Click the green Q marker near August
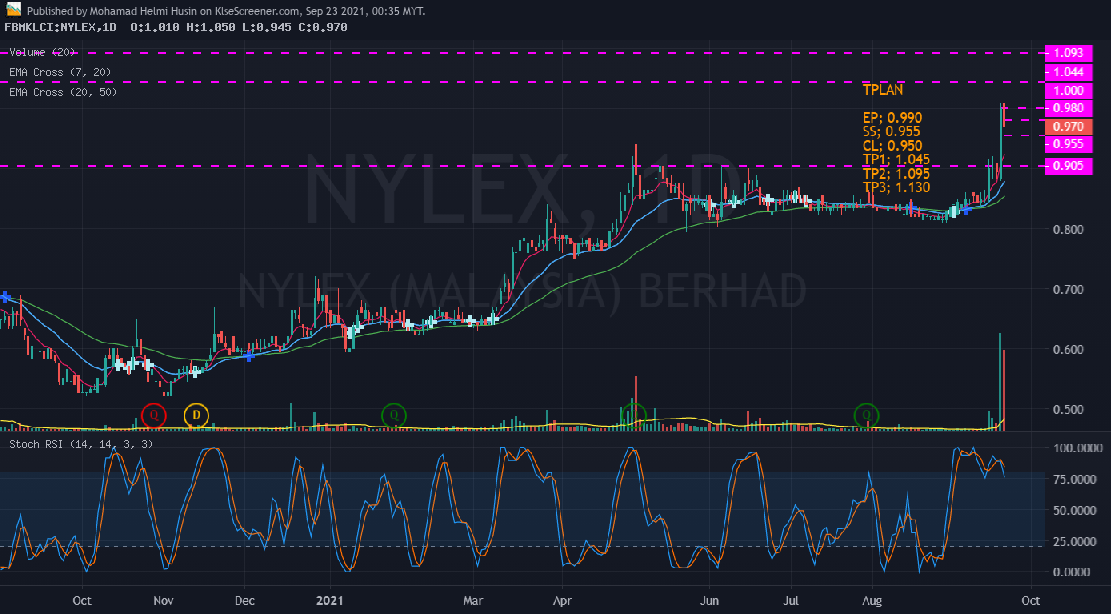Viewport: 1111px width, 614px height. pos(866,414)
